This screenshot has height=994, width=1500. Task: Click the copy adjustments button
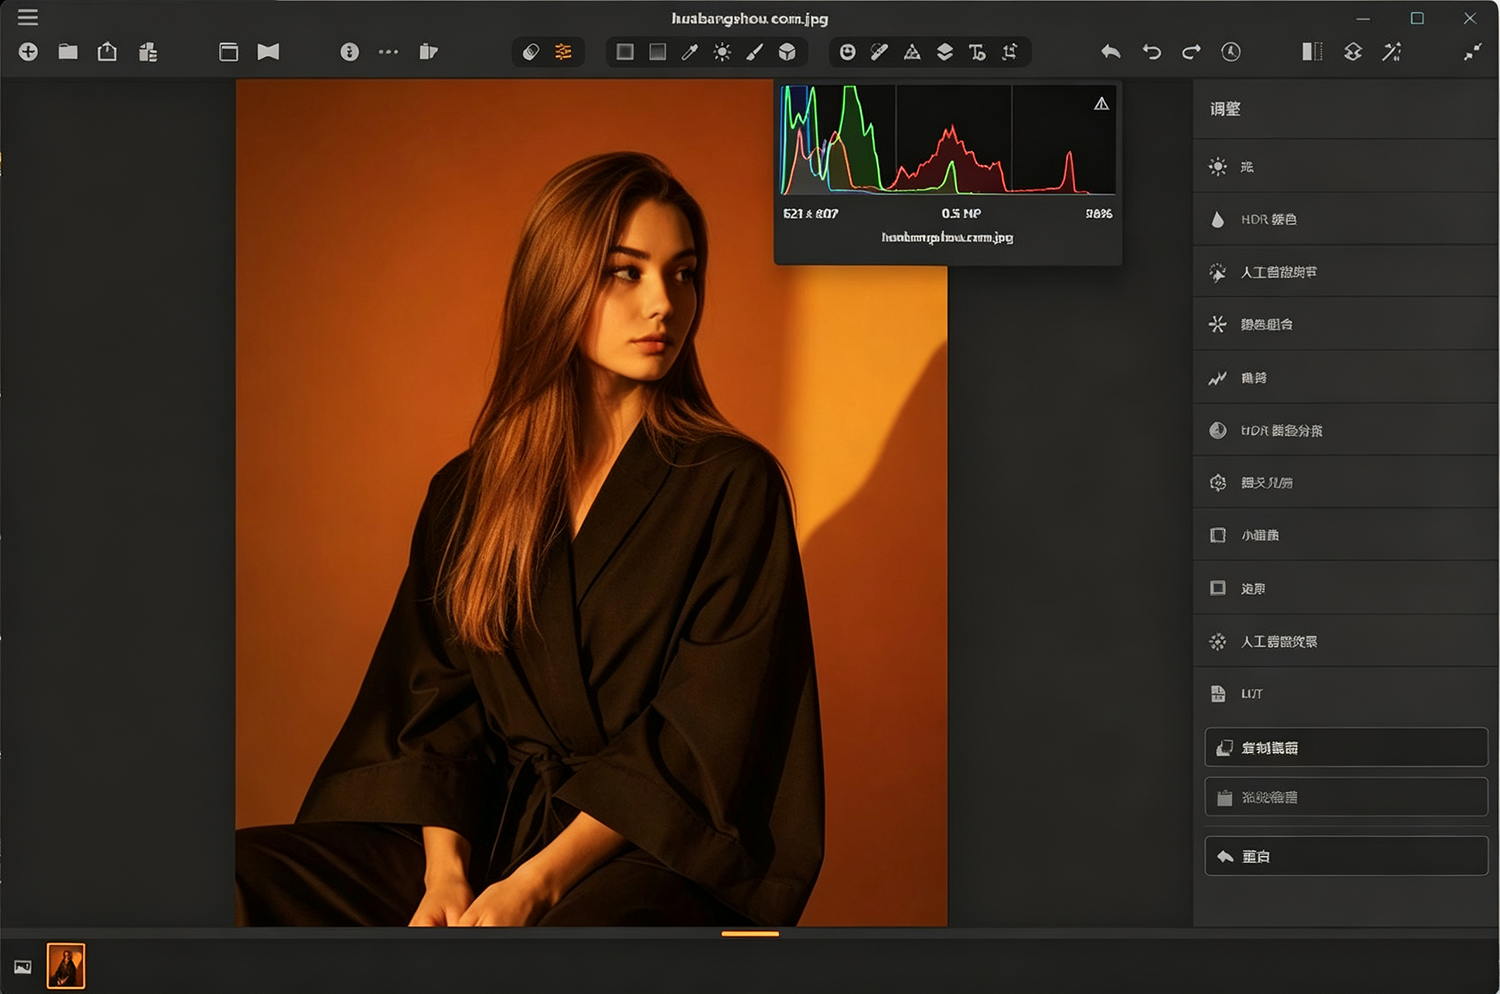coord(1346,747)
